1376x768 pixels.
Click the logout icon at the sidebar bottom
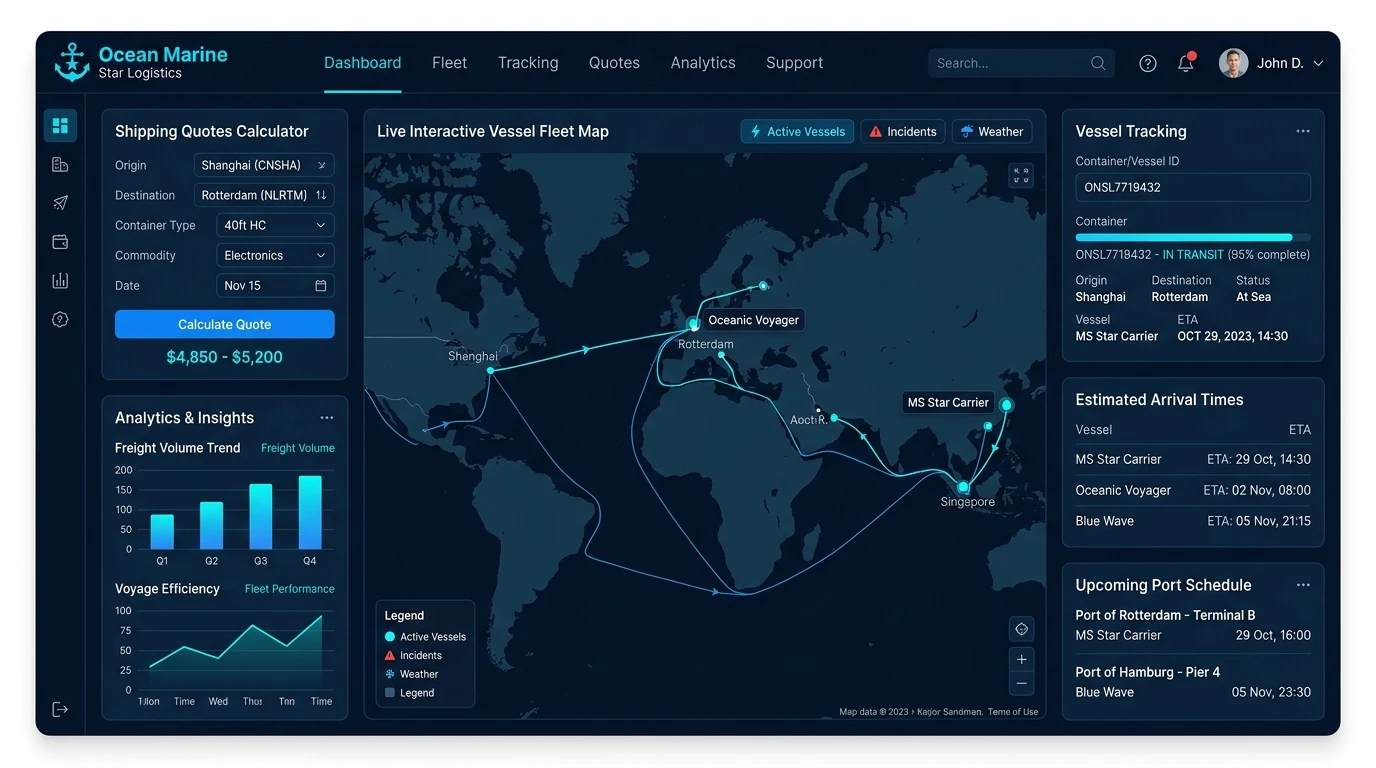[x=60, y=709]
